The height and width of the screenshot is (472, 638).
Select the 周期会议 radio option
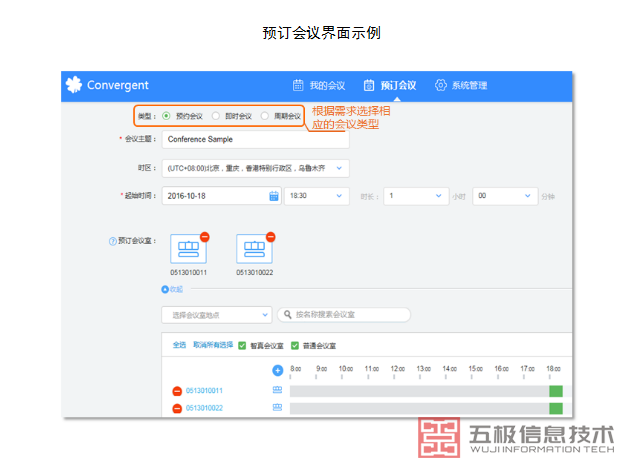click(265, 116)
